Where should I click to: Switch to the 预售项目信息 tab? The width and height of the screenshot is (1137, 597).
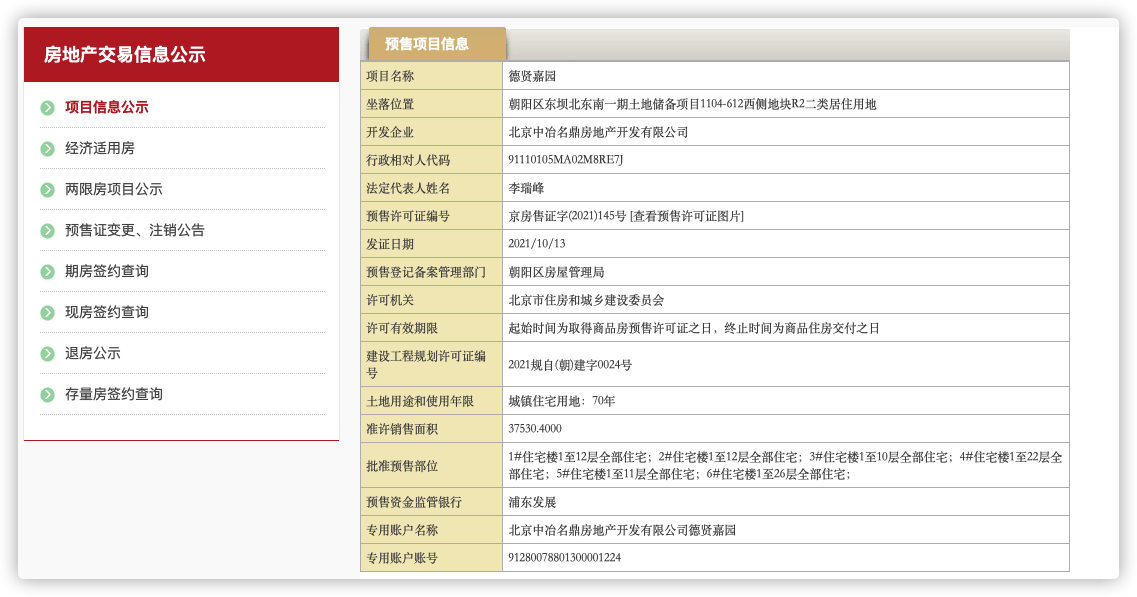427,44
